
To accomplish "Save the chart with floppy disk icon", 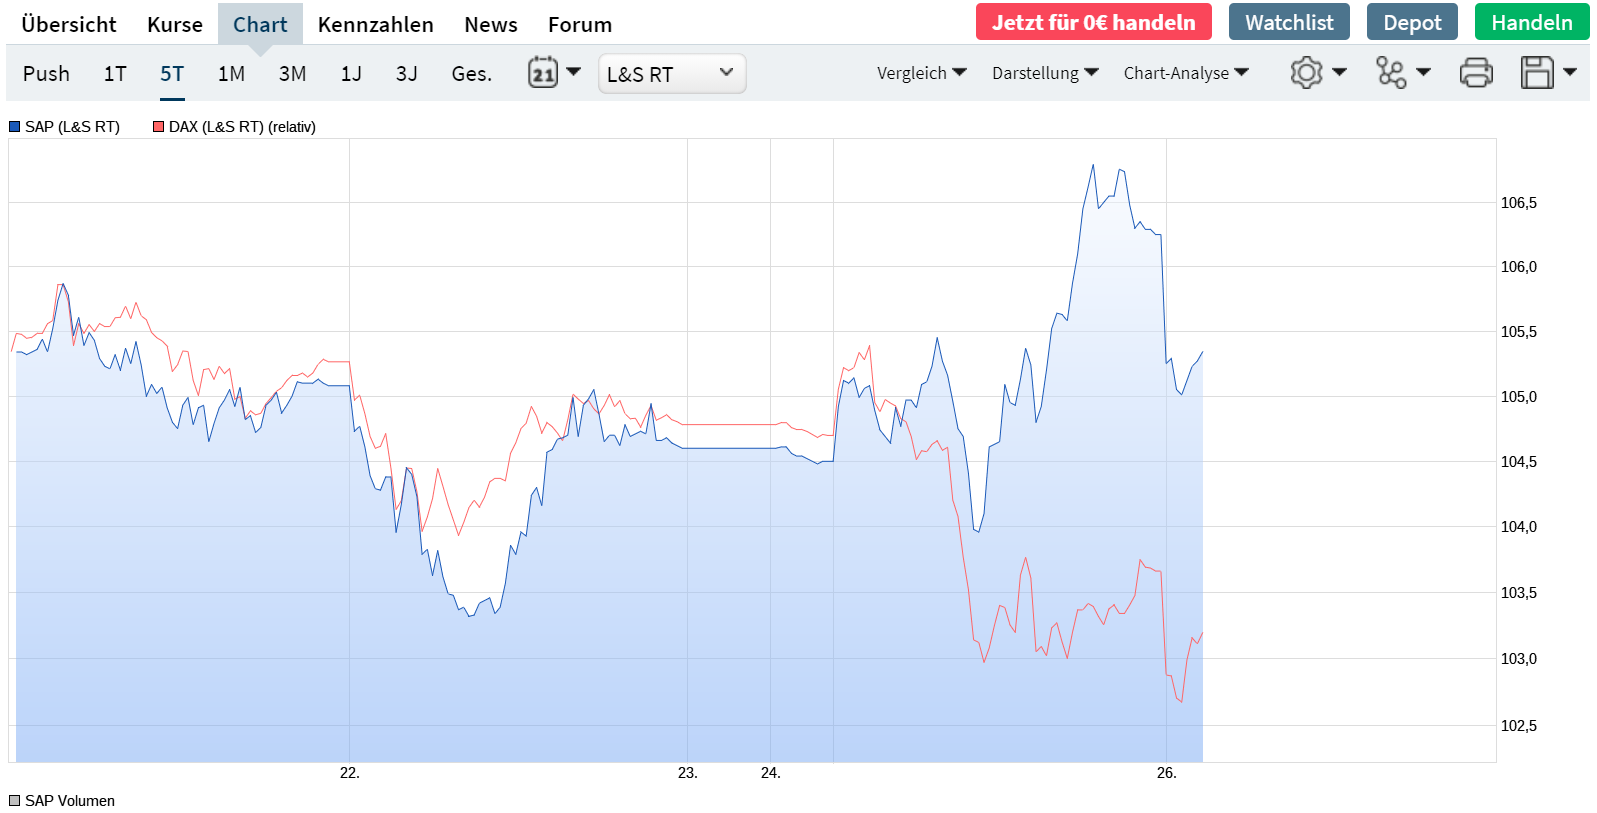I will pos(1537,72).
